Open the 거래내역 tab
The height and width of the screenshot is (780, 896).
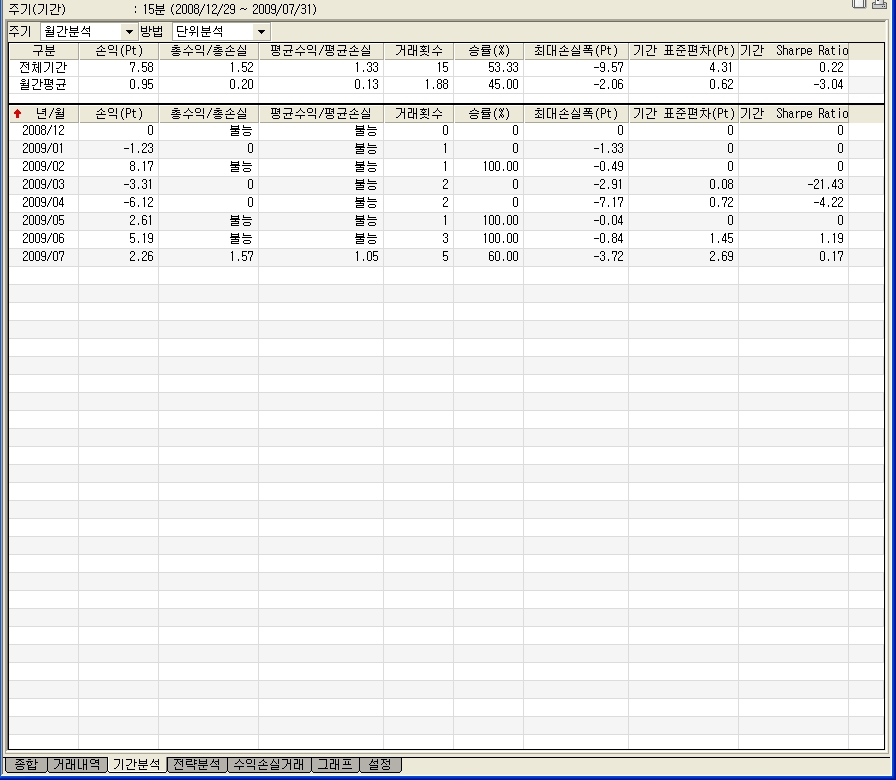[76, 765]
